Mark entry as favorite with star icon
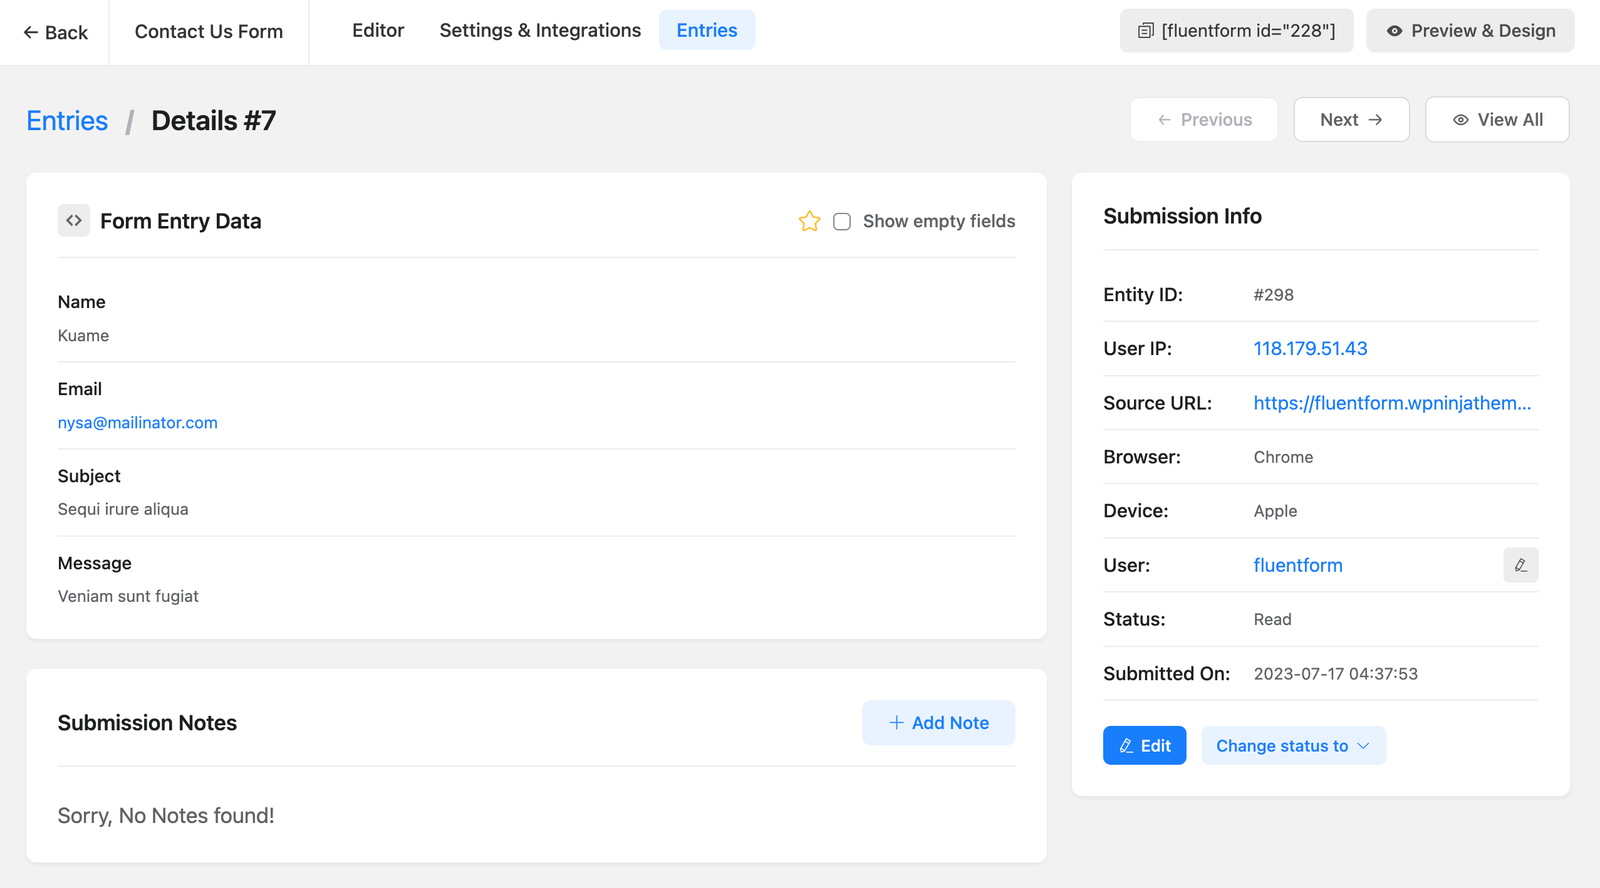The width and height of the screenshot is (1600, 888). click(809, 221)
